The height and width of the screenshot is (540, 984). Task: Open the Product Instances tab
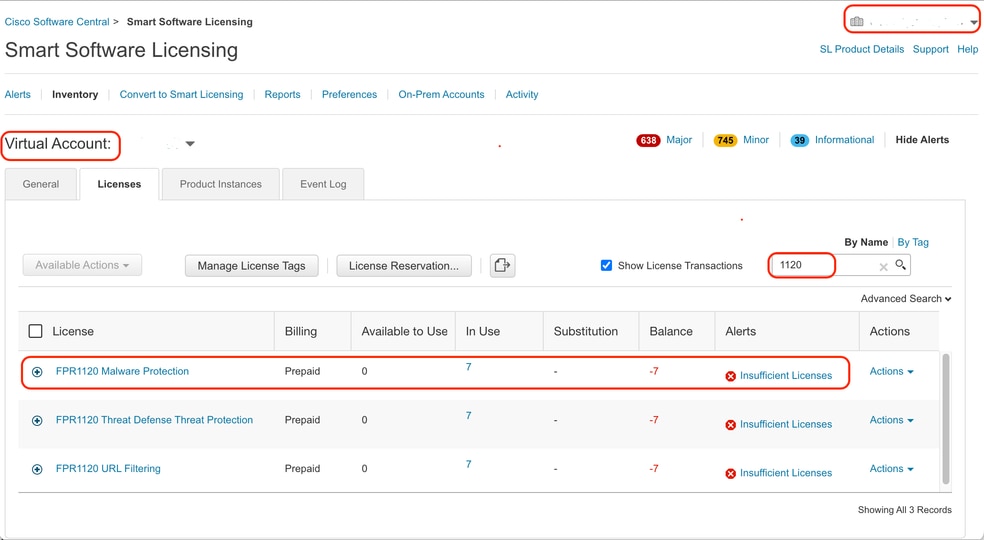pyautogui.click(x=221, y=184)
